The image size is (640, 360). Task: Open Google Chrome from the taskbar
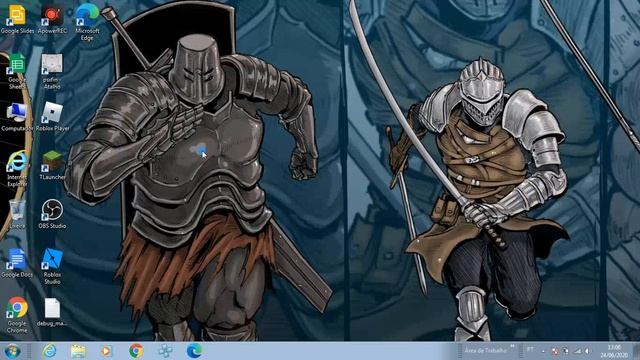(x=136, y=351)
